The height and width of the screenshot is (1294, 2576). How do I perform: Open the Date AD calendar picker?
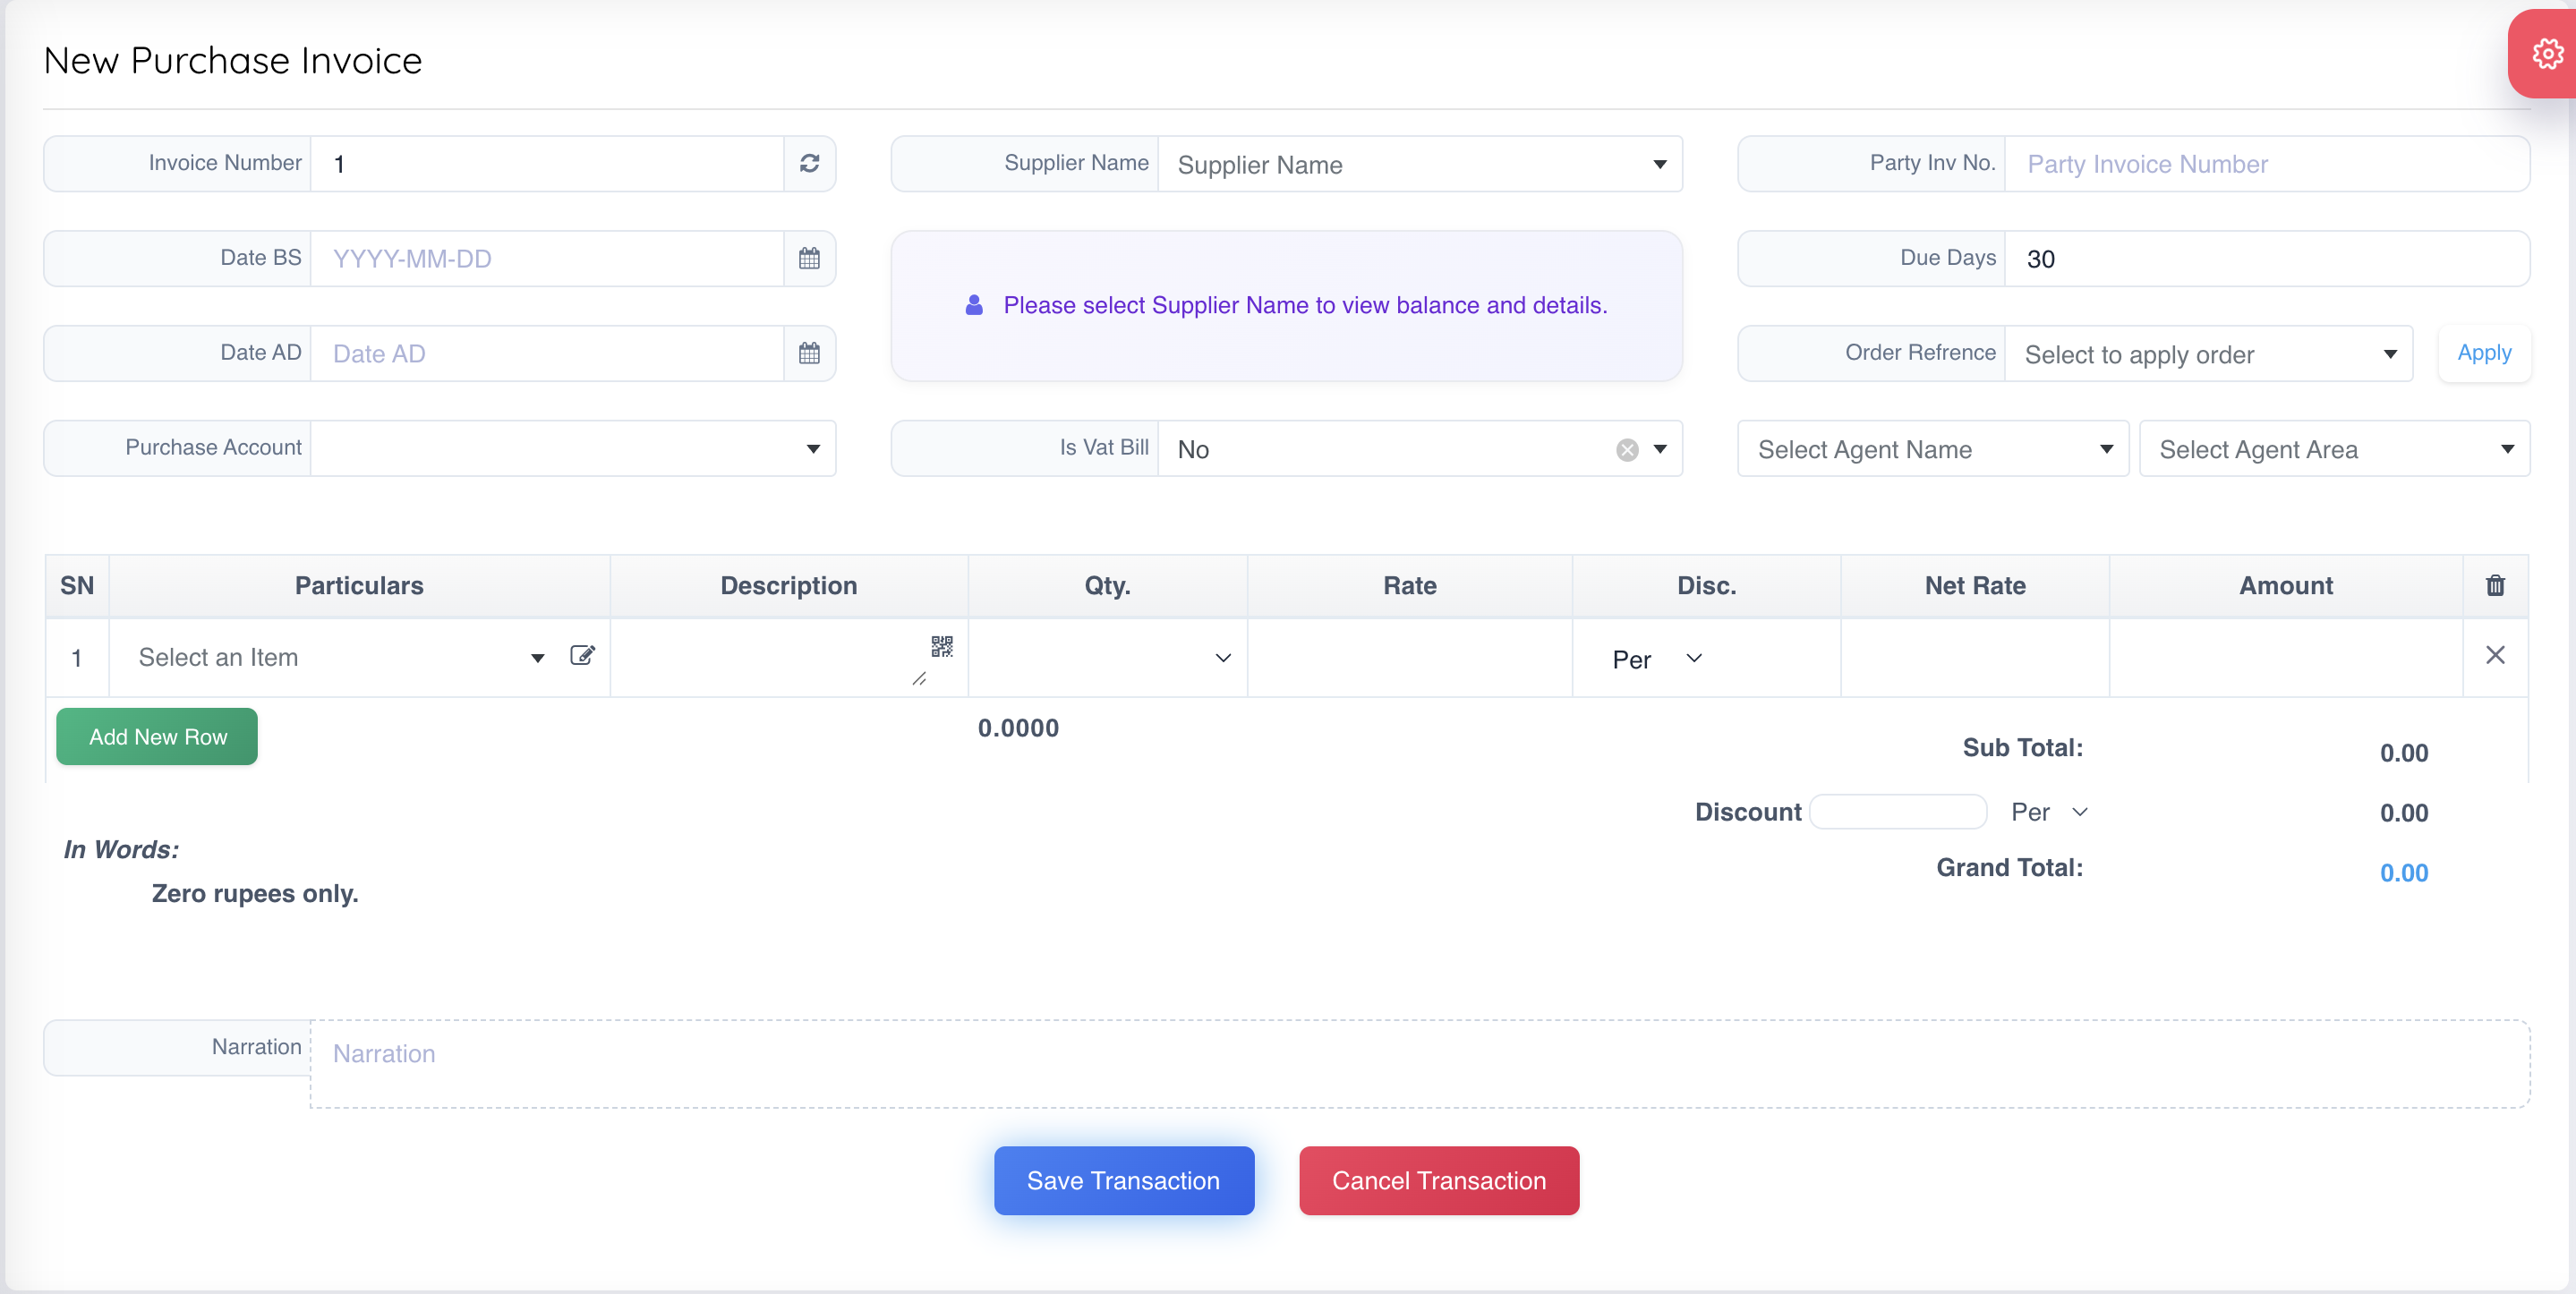809,353
